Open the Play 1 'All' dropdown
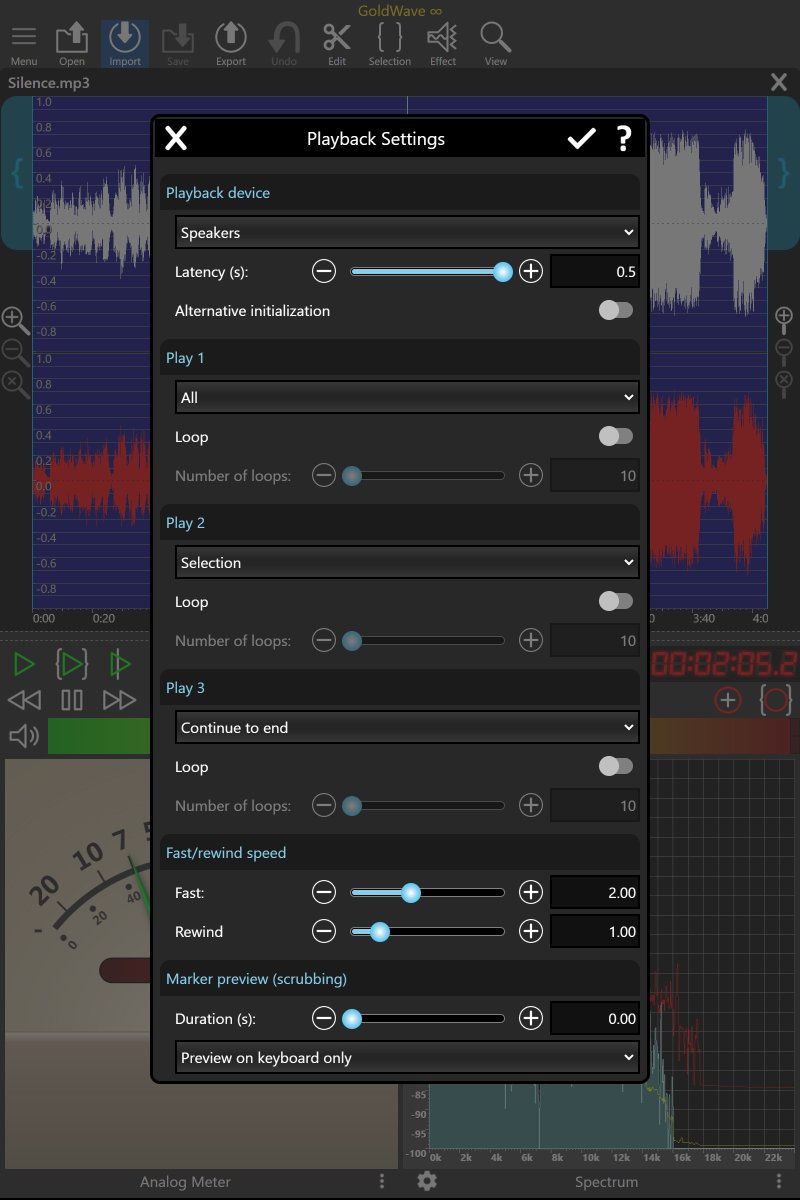Screen dimensions: 800x1200 pos(407,397)
